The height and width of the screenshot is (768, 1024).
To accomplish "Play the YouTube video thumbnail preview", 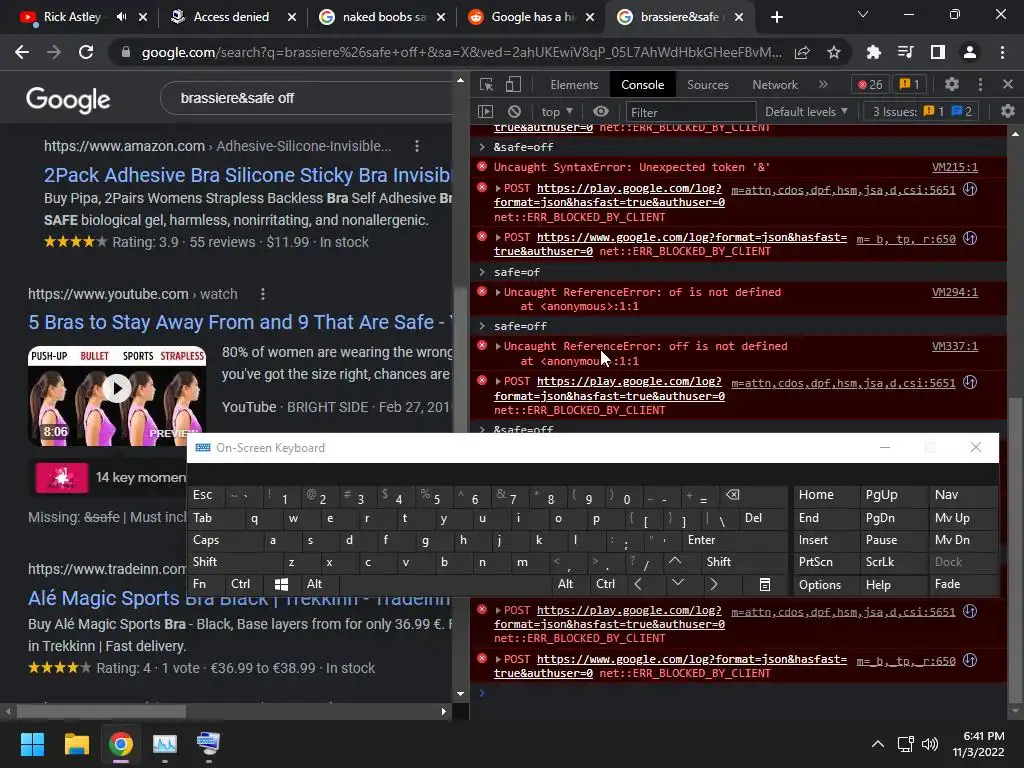I will tap(117, 389).
